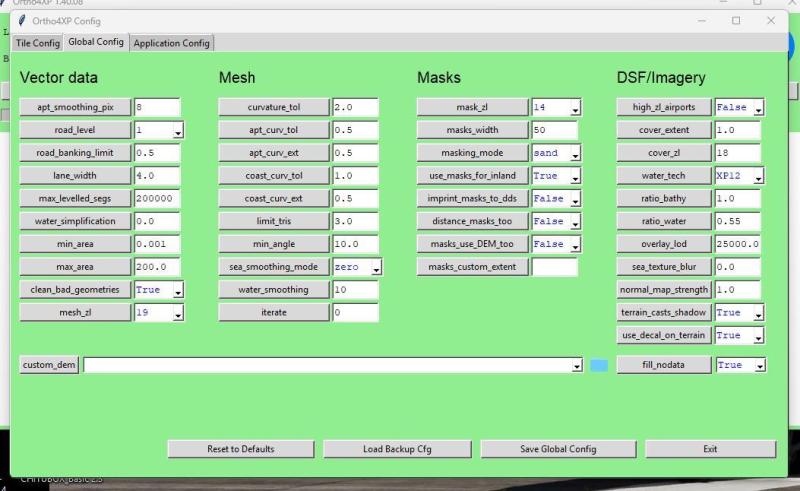The image size is (800, 491).
Task: Click Save Global Config button
Action: pos(558,449)
